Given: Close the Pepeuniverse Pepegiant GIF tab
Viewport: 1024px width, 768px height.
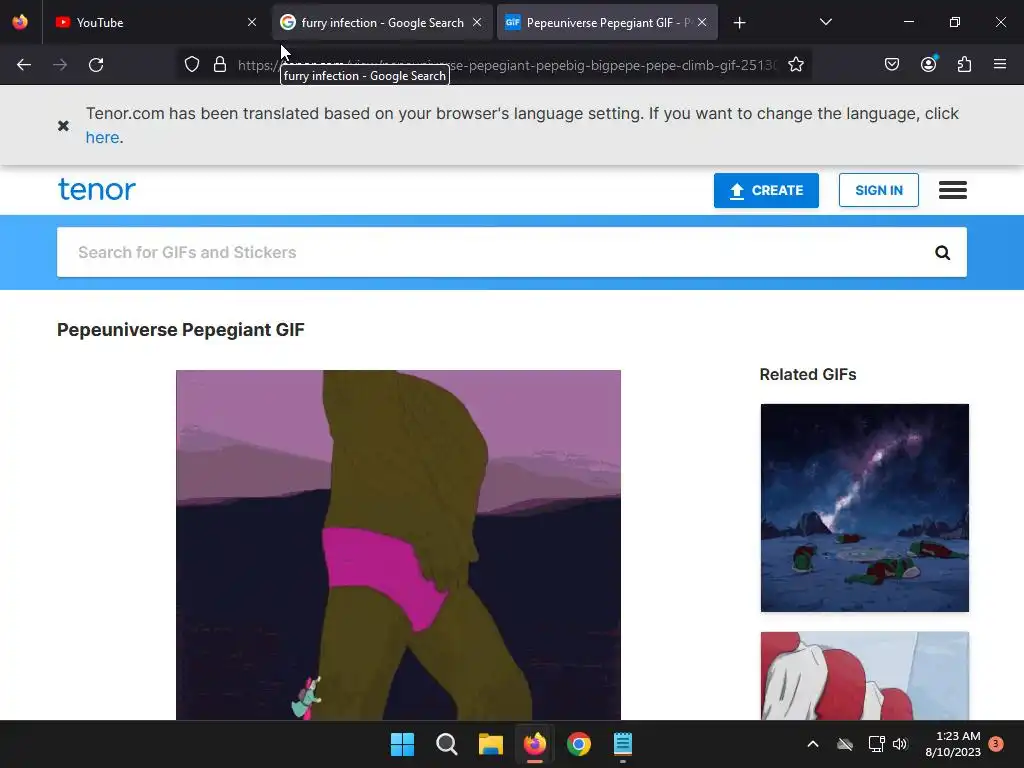Looking at the screenshot, I should (x=702, y=22).
